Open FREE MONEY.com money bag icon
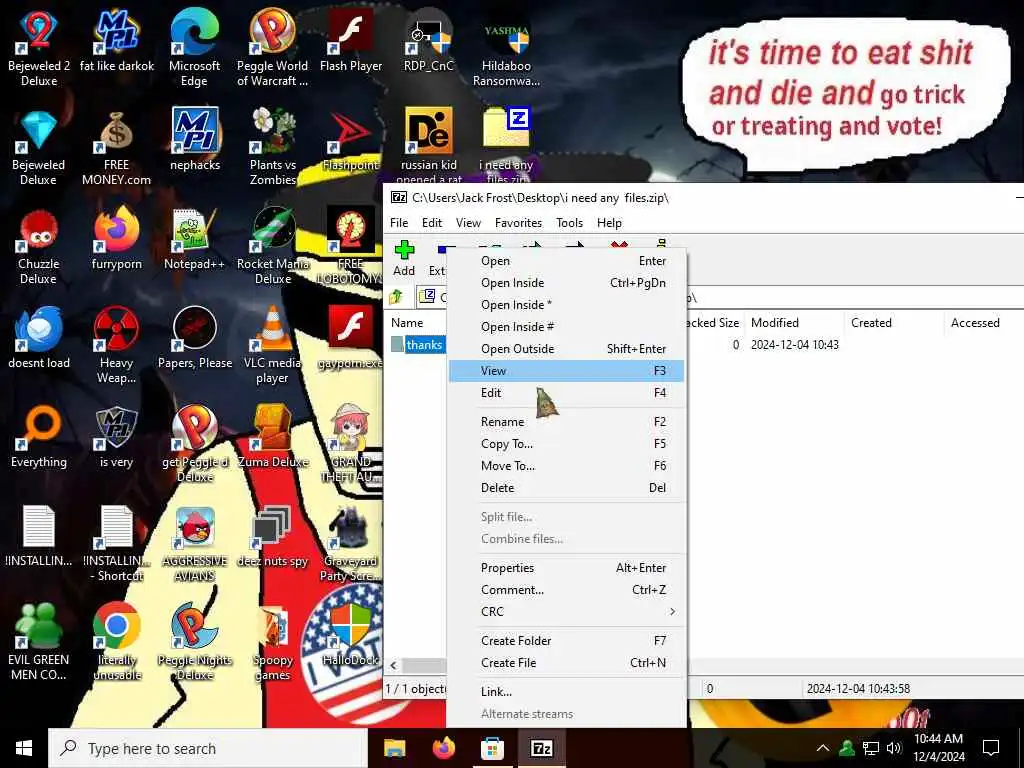 116,146
